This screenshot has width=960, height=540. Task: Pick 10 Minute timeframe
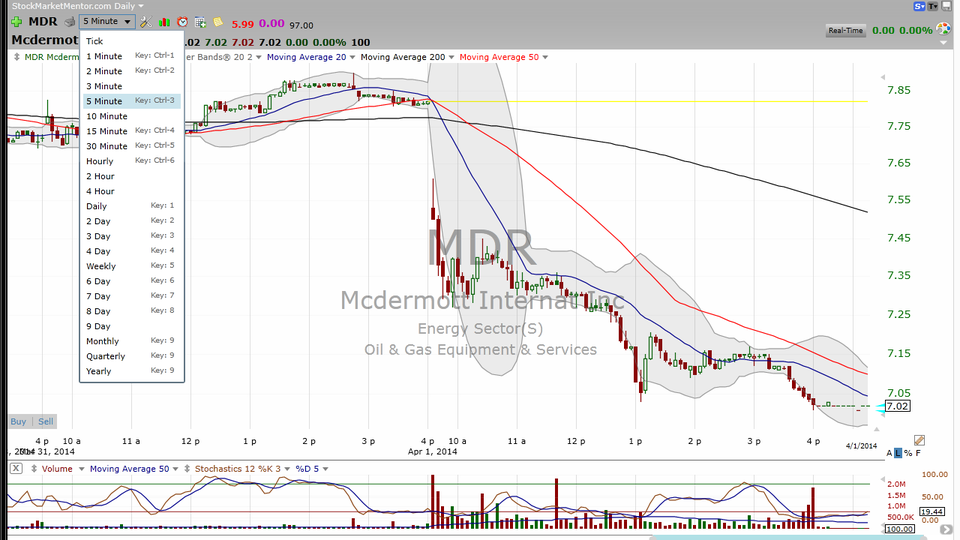pyautogui.click(x=132, y=116)
